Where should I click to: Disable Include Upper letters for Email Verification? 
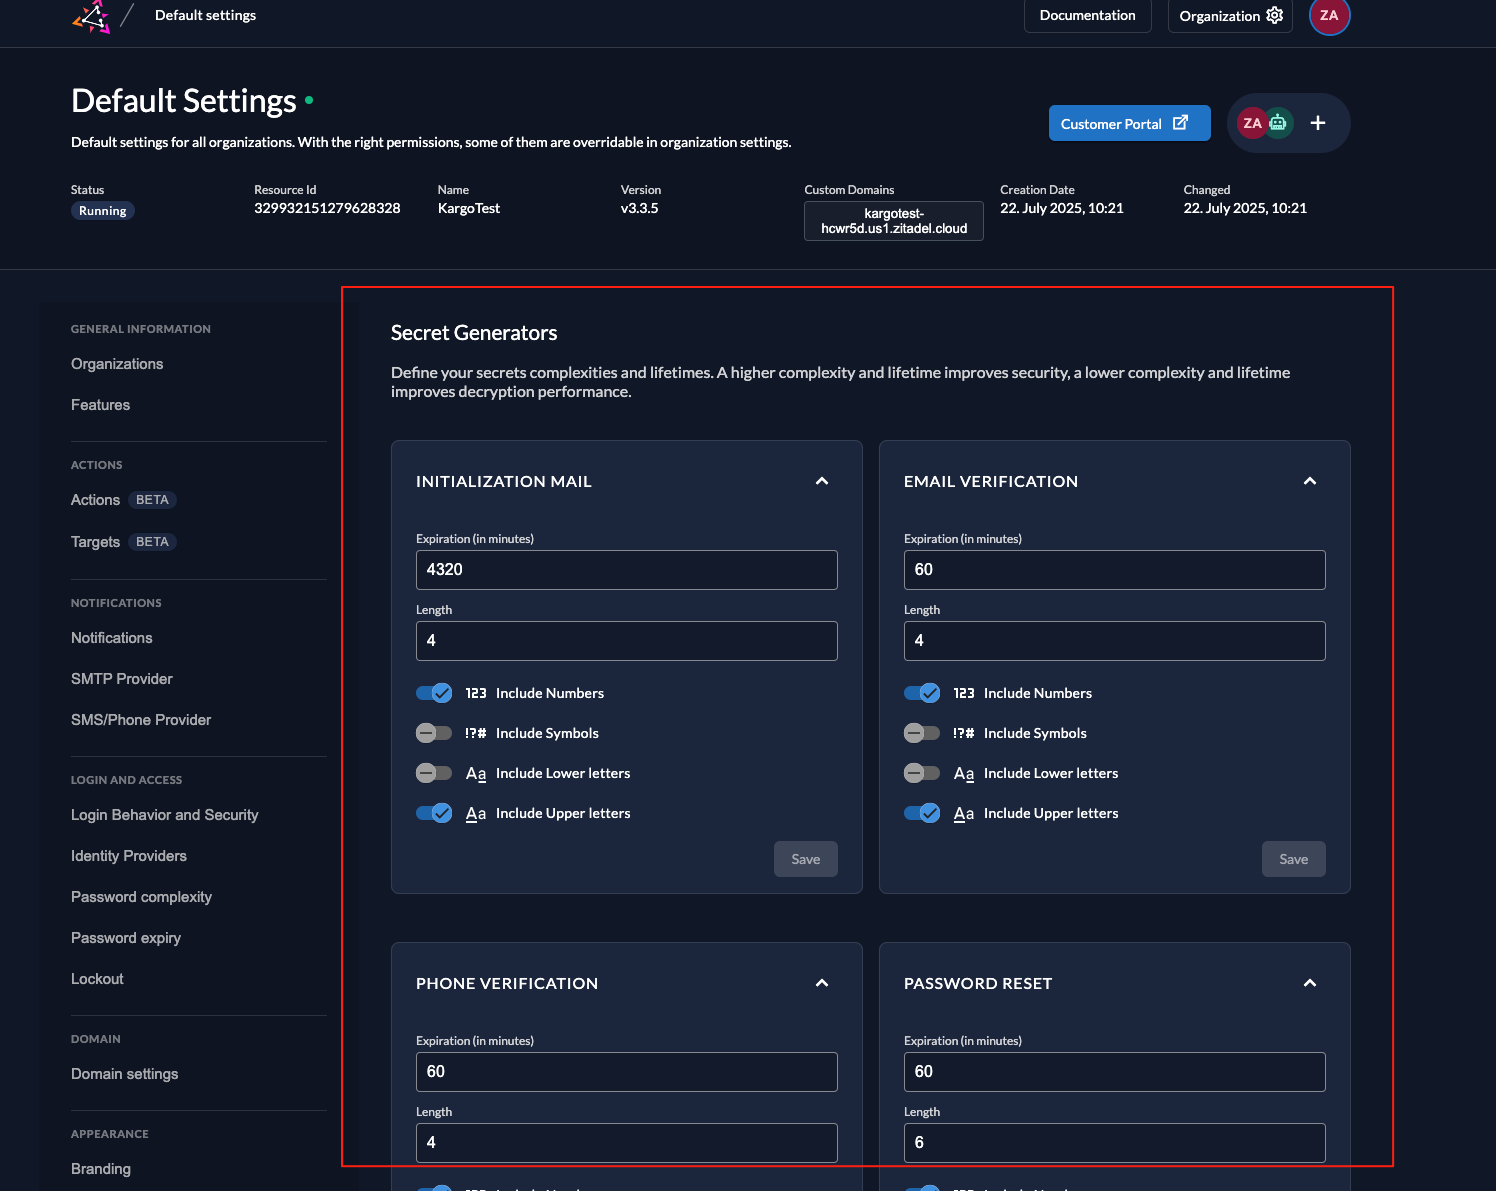(x=922, y=813)
